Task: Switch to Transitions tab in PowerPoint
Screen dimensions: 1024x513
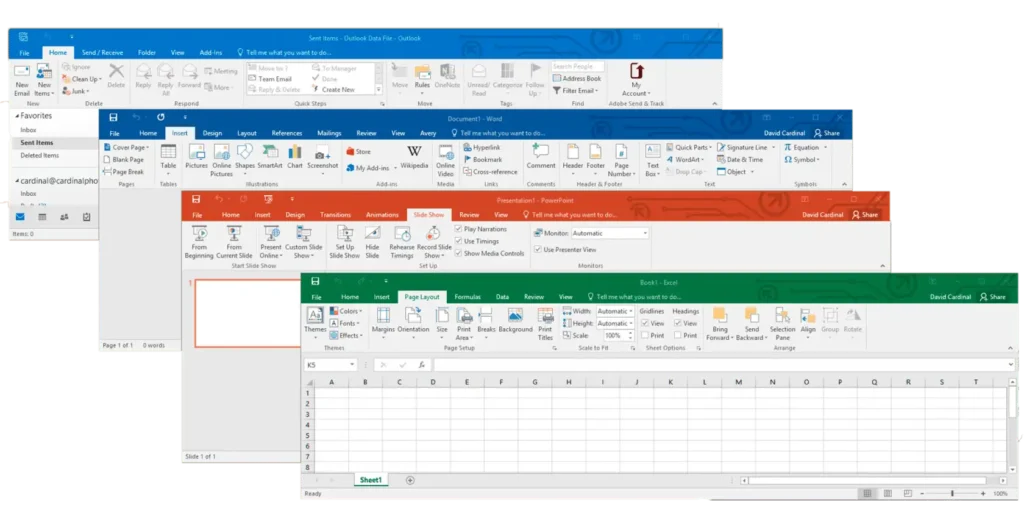Action: coord(335,215)
